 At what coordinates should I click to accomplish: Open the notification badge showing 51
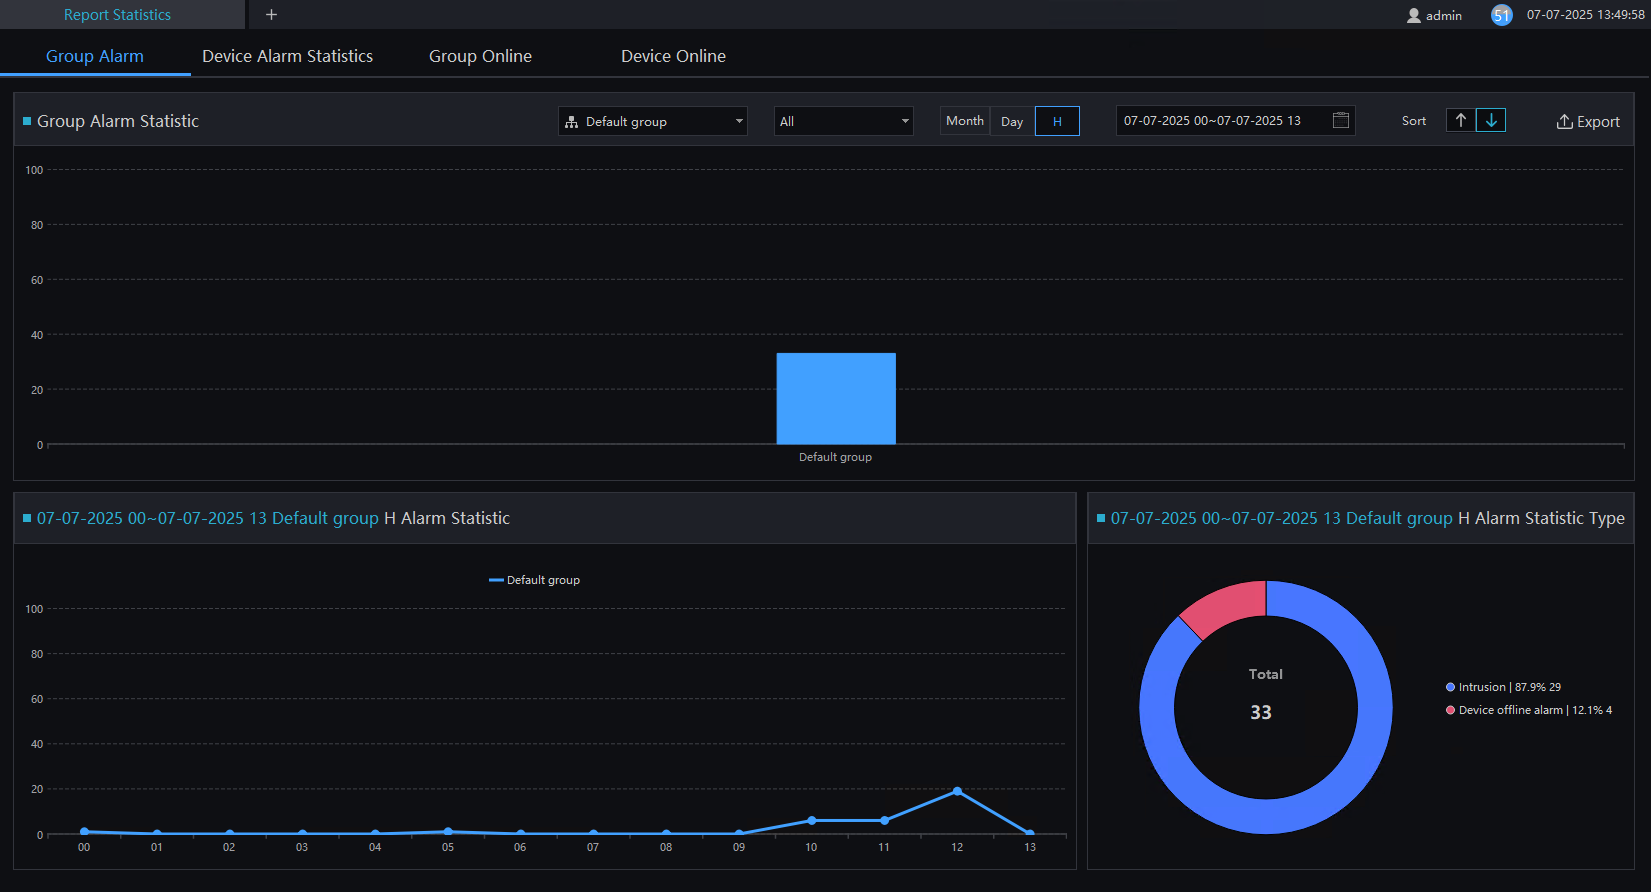tap(1501, 15)
